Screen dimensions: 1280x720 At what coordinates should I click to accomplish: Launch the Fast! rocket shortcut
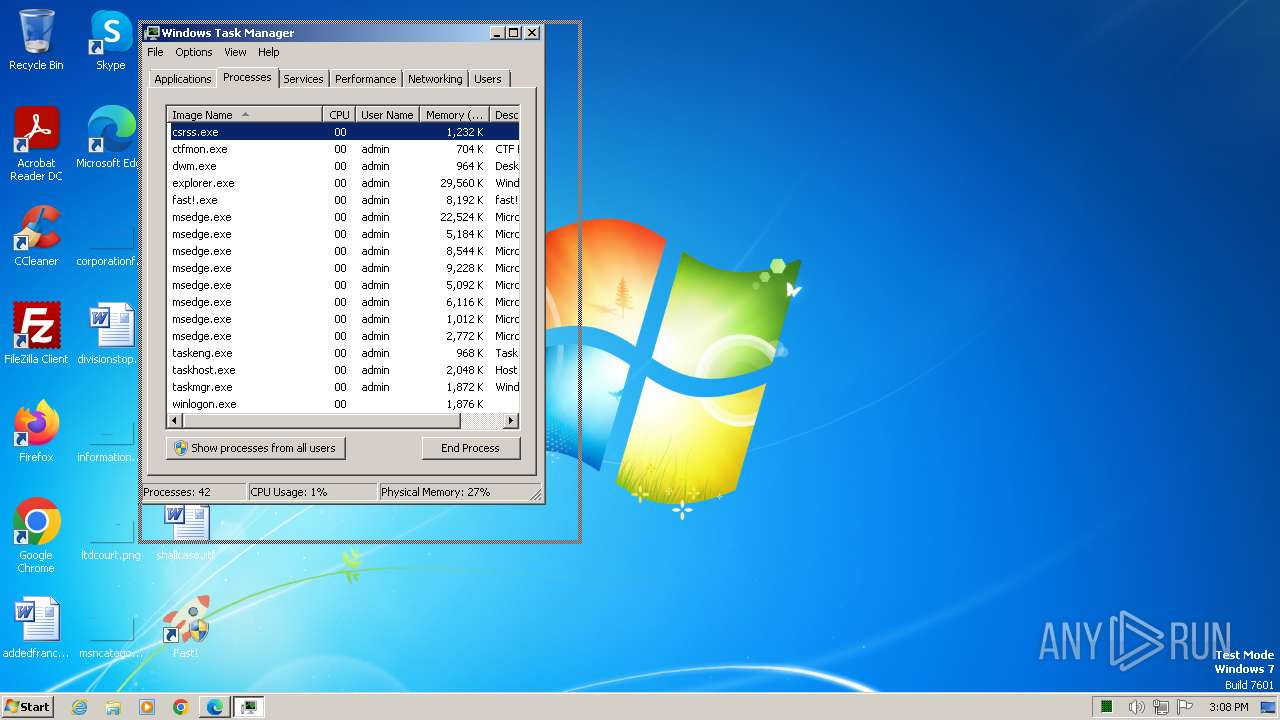click(x=186, y=628)
